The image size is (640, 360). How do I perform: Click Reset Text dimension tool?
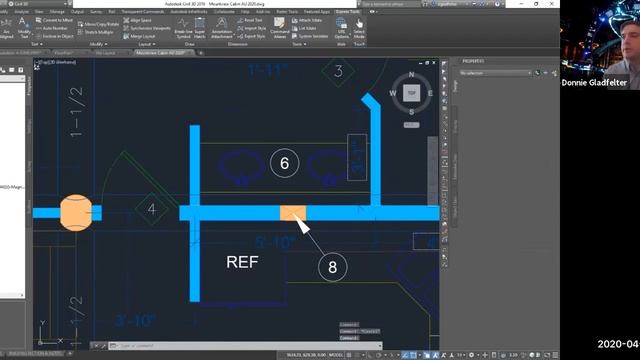(x=250, y=20)
